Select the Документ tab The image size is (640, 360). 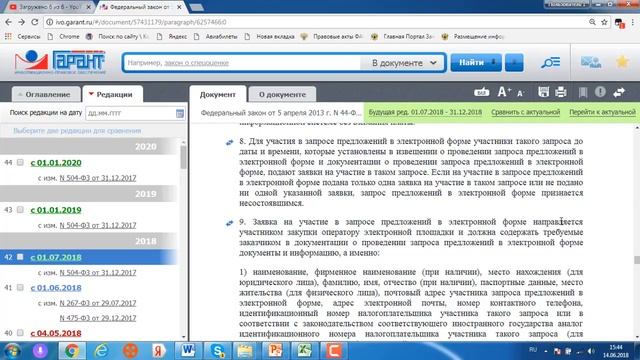(218, 94)
